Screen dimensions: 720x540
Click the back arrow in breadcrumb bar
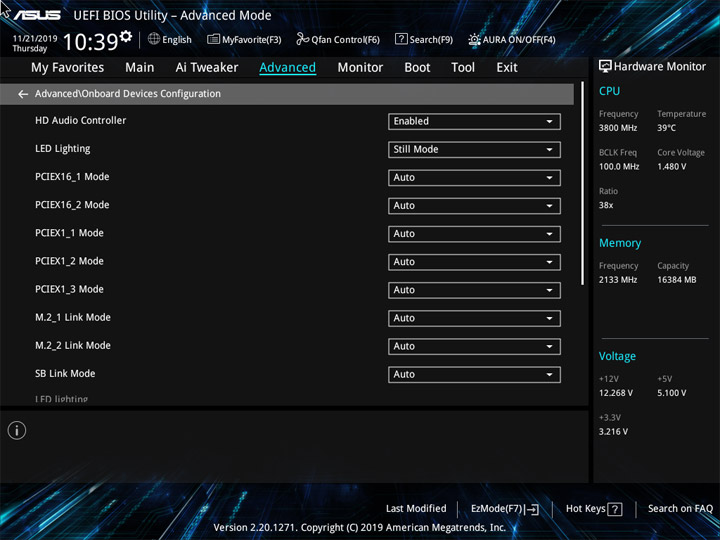23,94
